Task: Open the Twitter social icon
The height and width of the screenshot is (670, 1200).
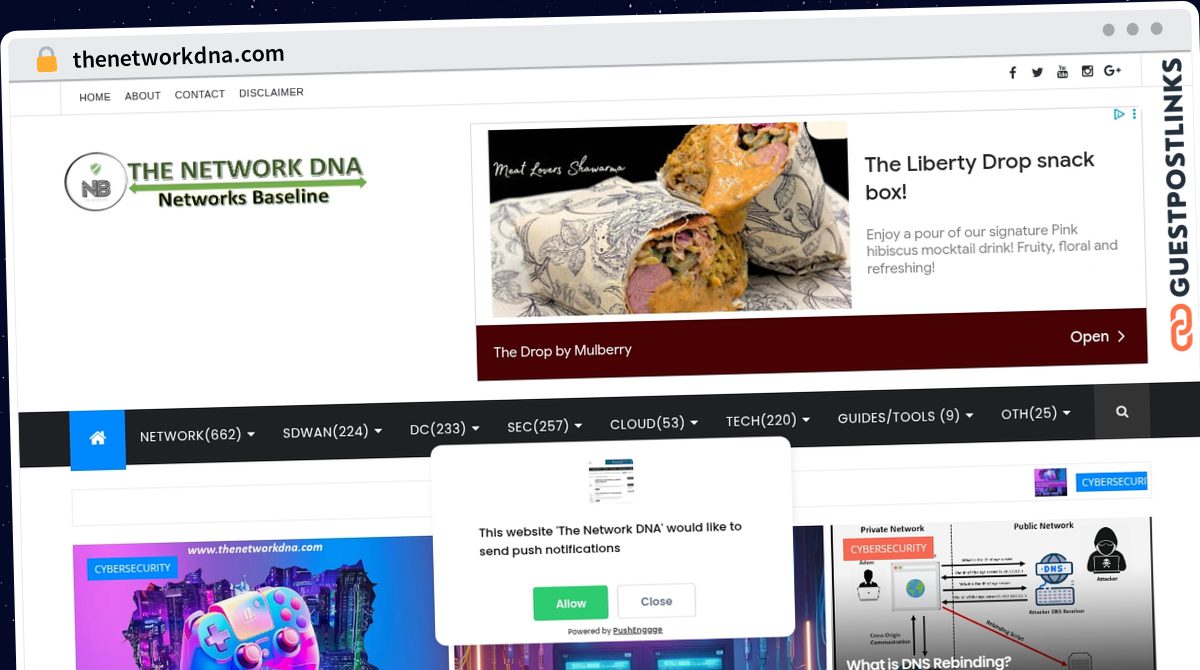Action: pos(1037,72)
